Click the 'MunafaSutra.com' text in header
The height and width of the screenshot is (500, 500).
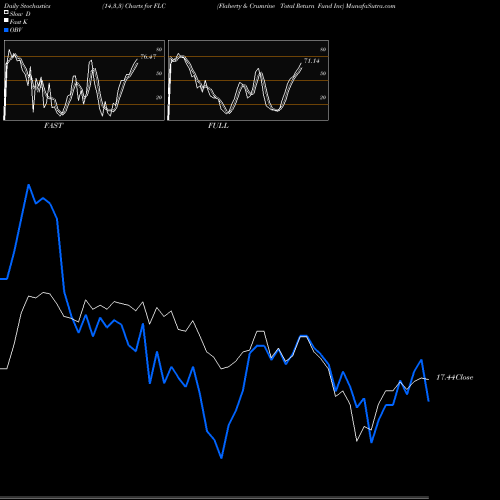371,6
